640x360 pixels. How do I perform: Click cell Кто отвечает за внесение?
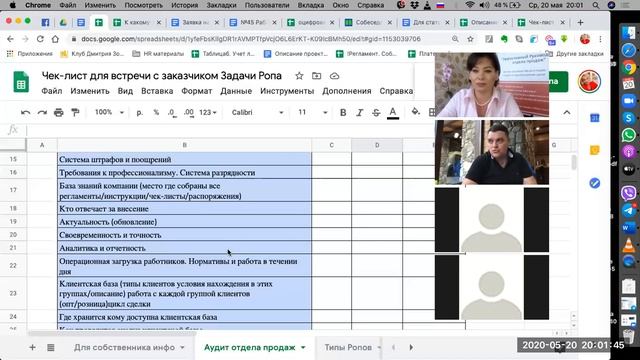tap(184, 209)
